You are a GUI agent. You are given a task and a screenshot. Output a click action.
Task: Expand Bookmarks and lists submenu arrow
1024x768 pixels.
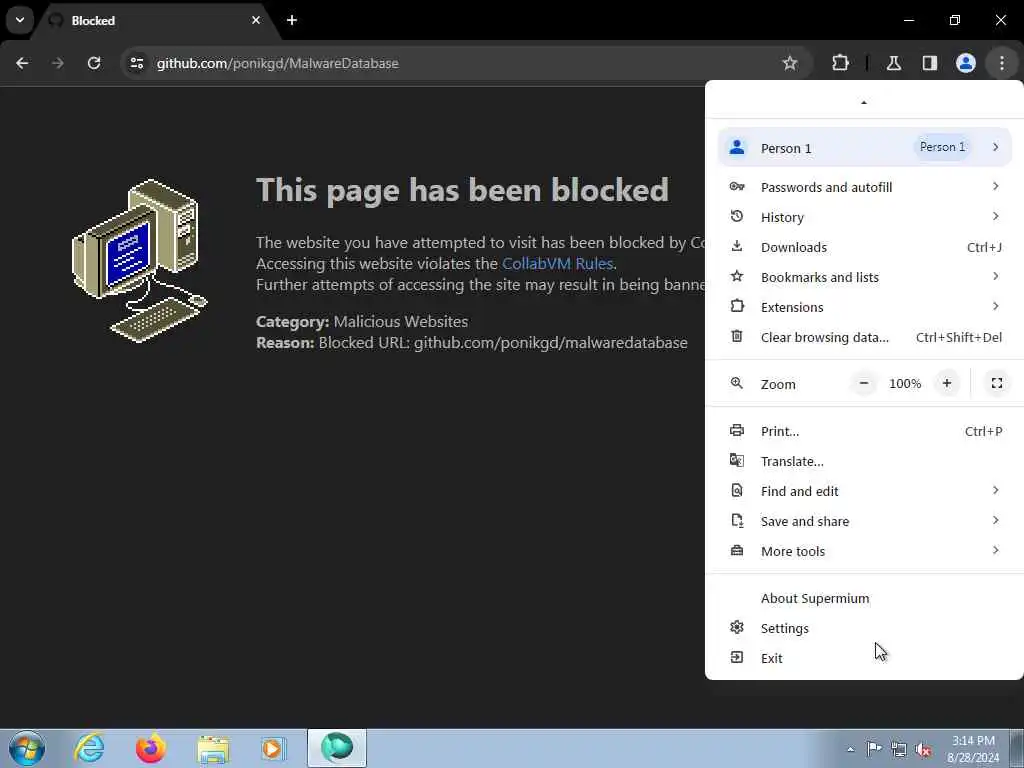995,276
